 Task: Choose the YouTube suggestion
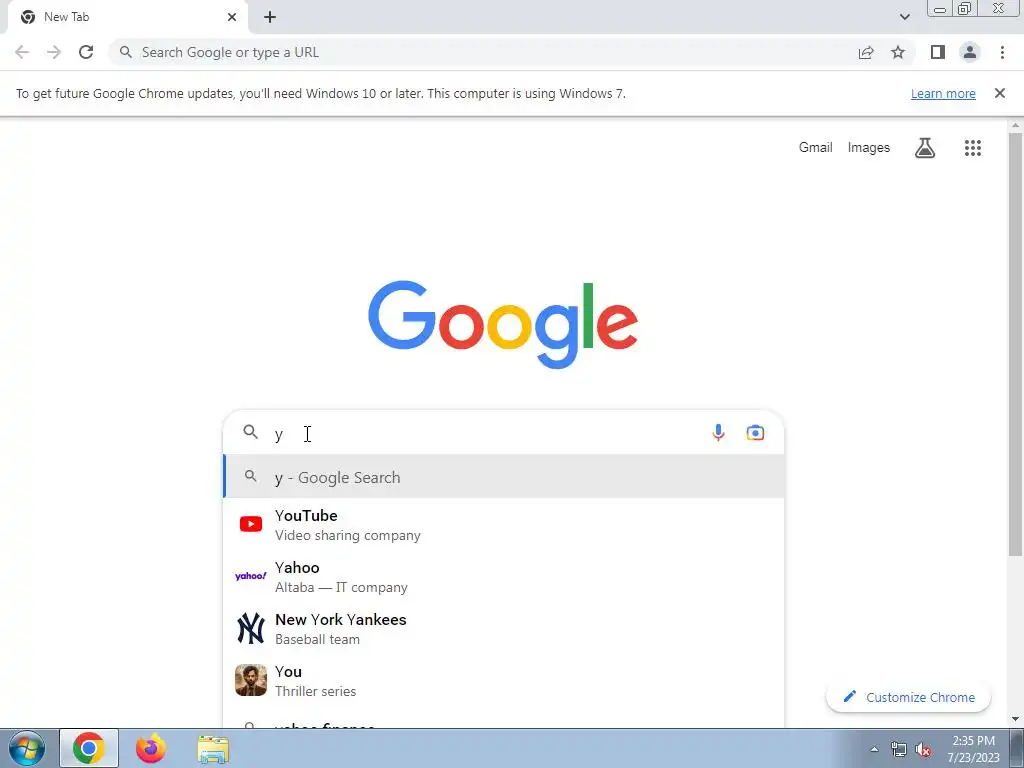504,524
